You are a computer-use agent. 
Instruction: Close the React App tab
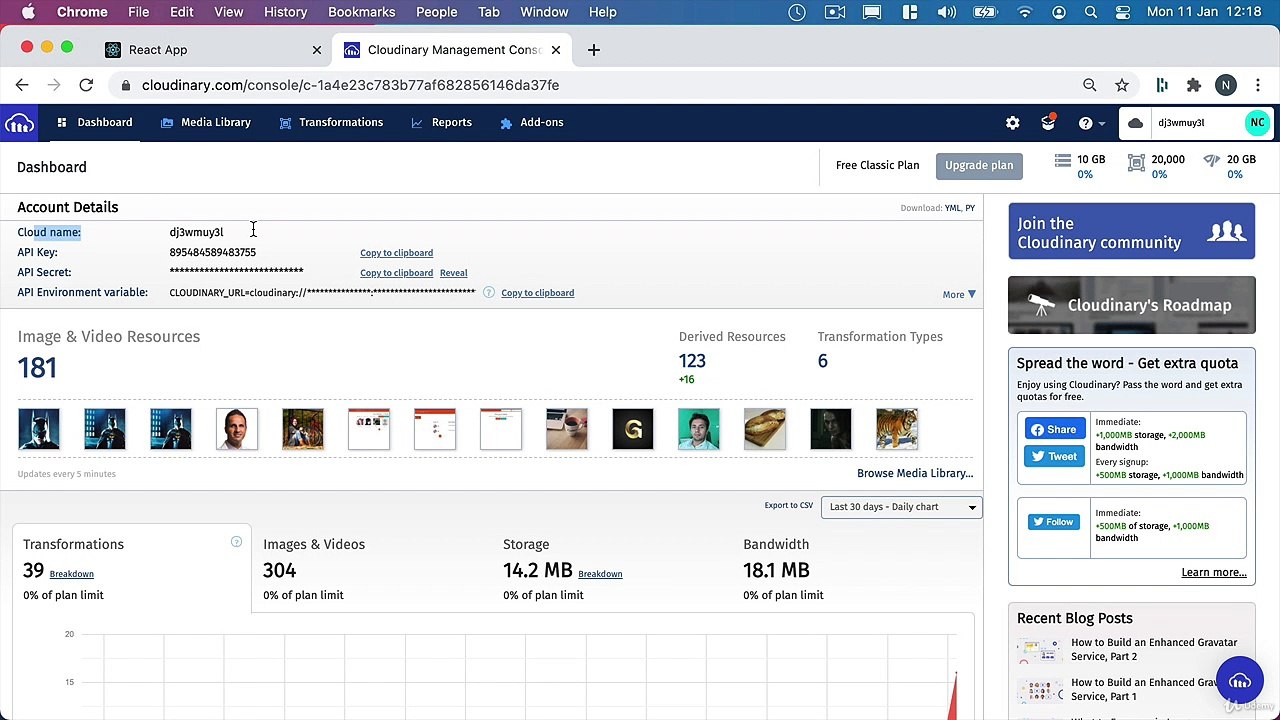tap(317, 50)
